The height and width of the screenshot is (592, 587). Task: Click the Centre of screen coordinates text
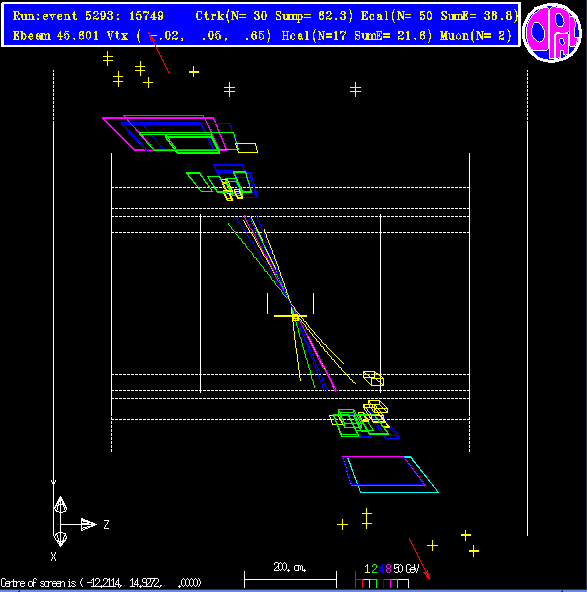[x=101, y=583]
